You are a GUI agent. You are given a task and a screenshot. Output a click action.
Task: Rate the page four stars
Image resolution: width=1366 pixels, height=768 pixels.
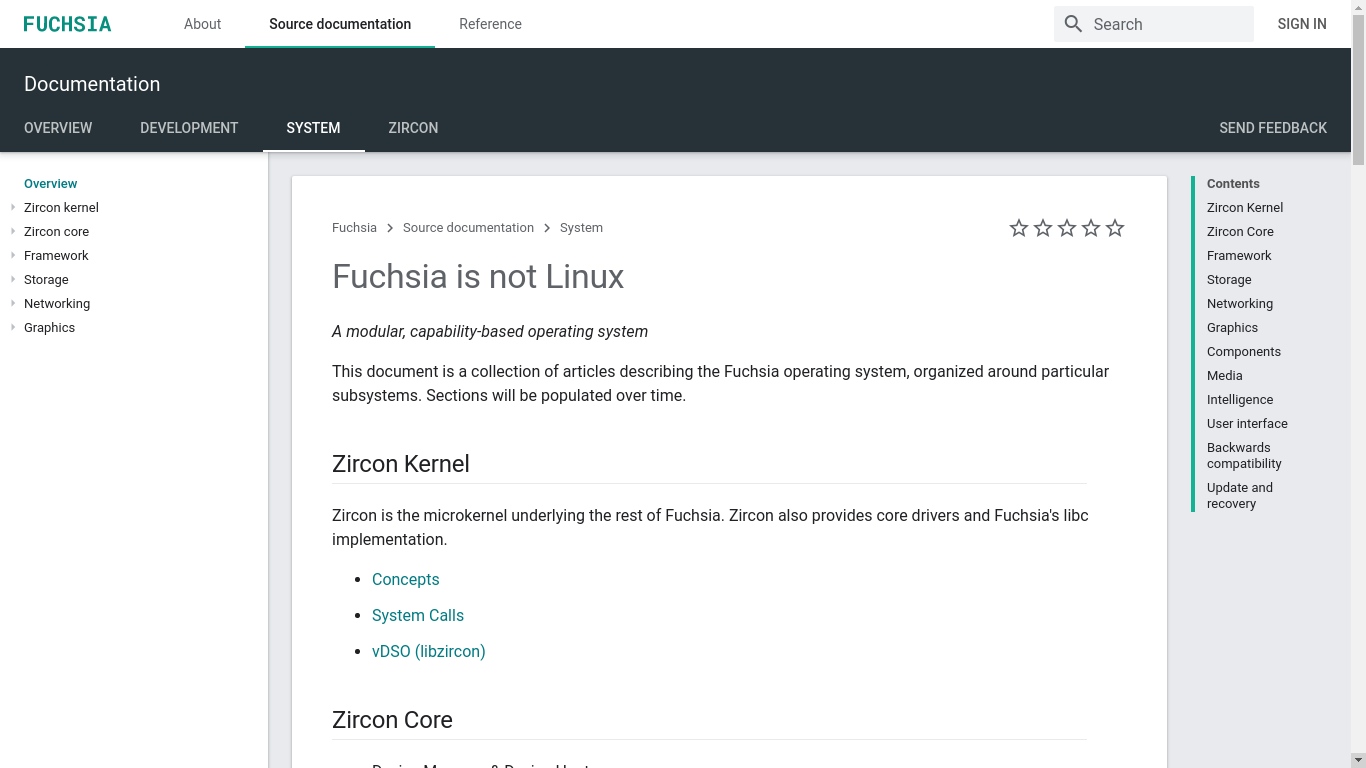pos(1091,228)
